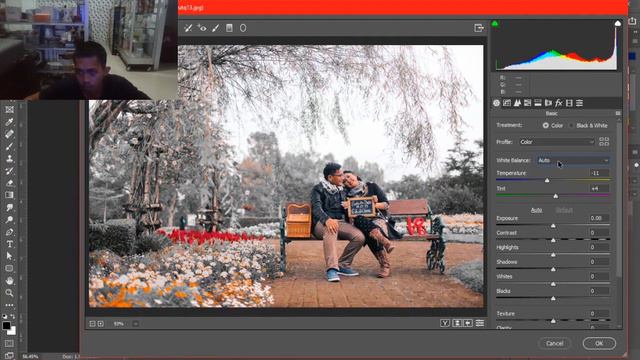Open the Profile dropdown
This screenshot has width=640, height=360.
coord(556,142)
